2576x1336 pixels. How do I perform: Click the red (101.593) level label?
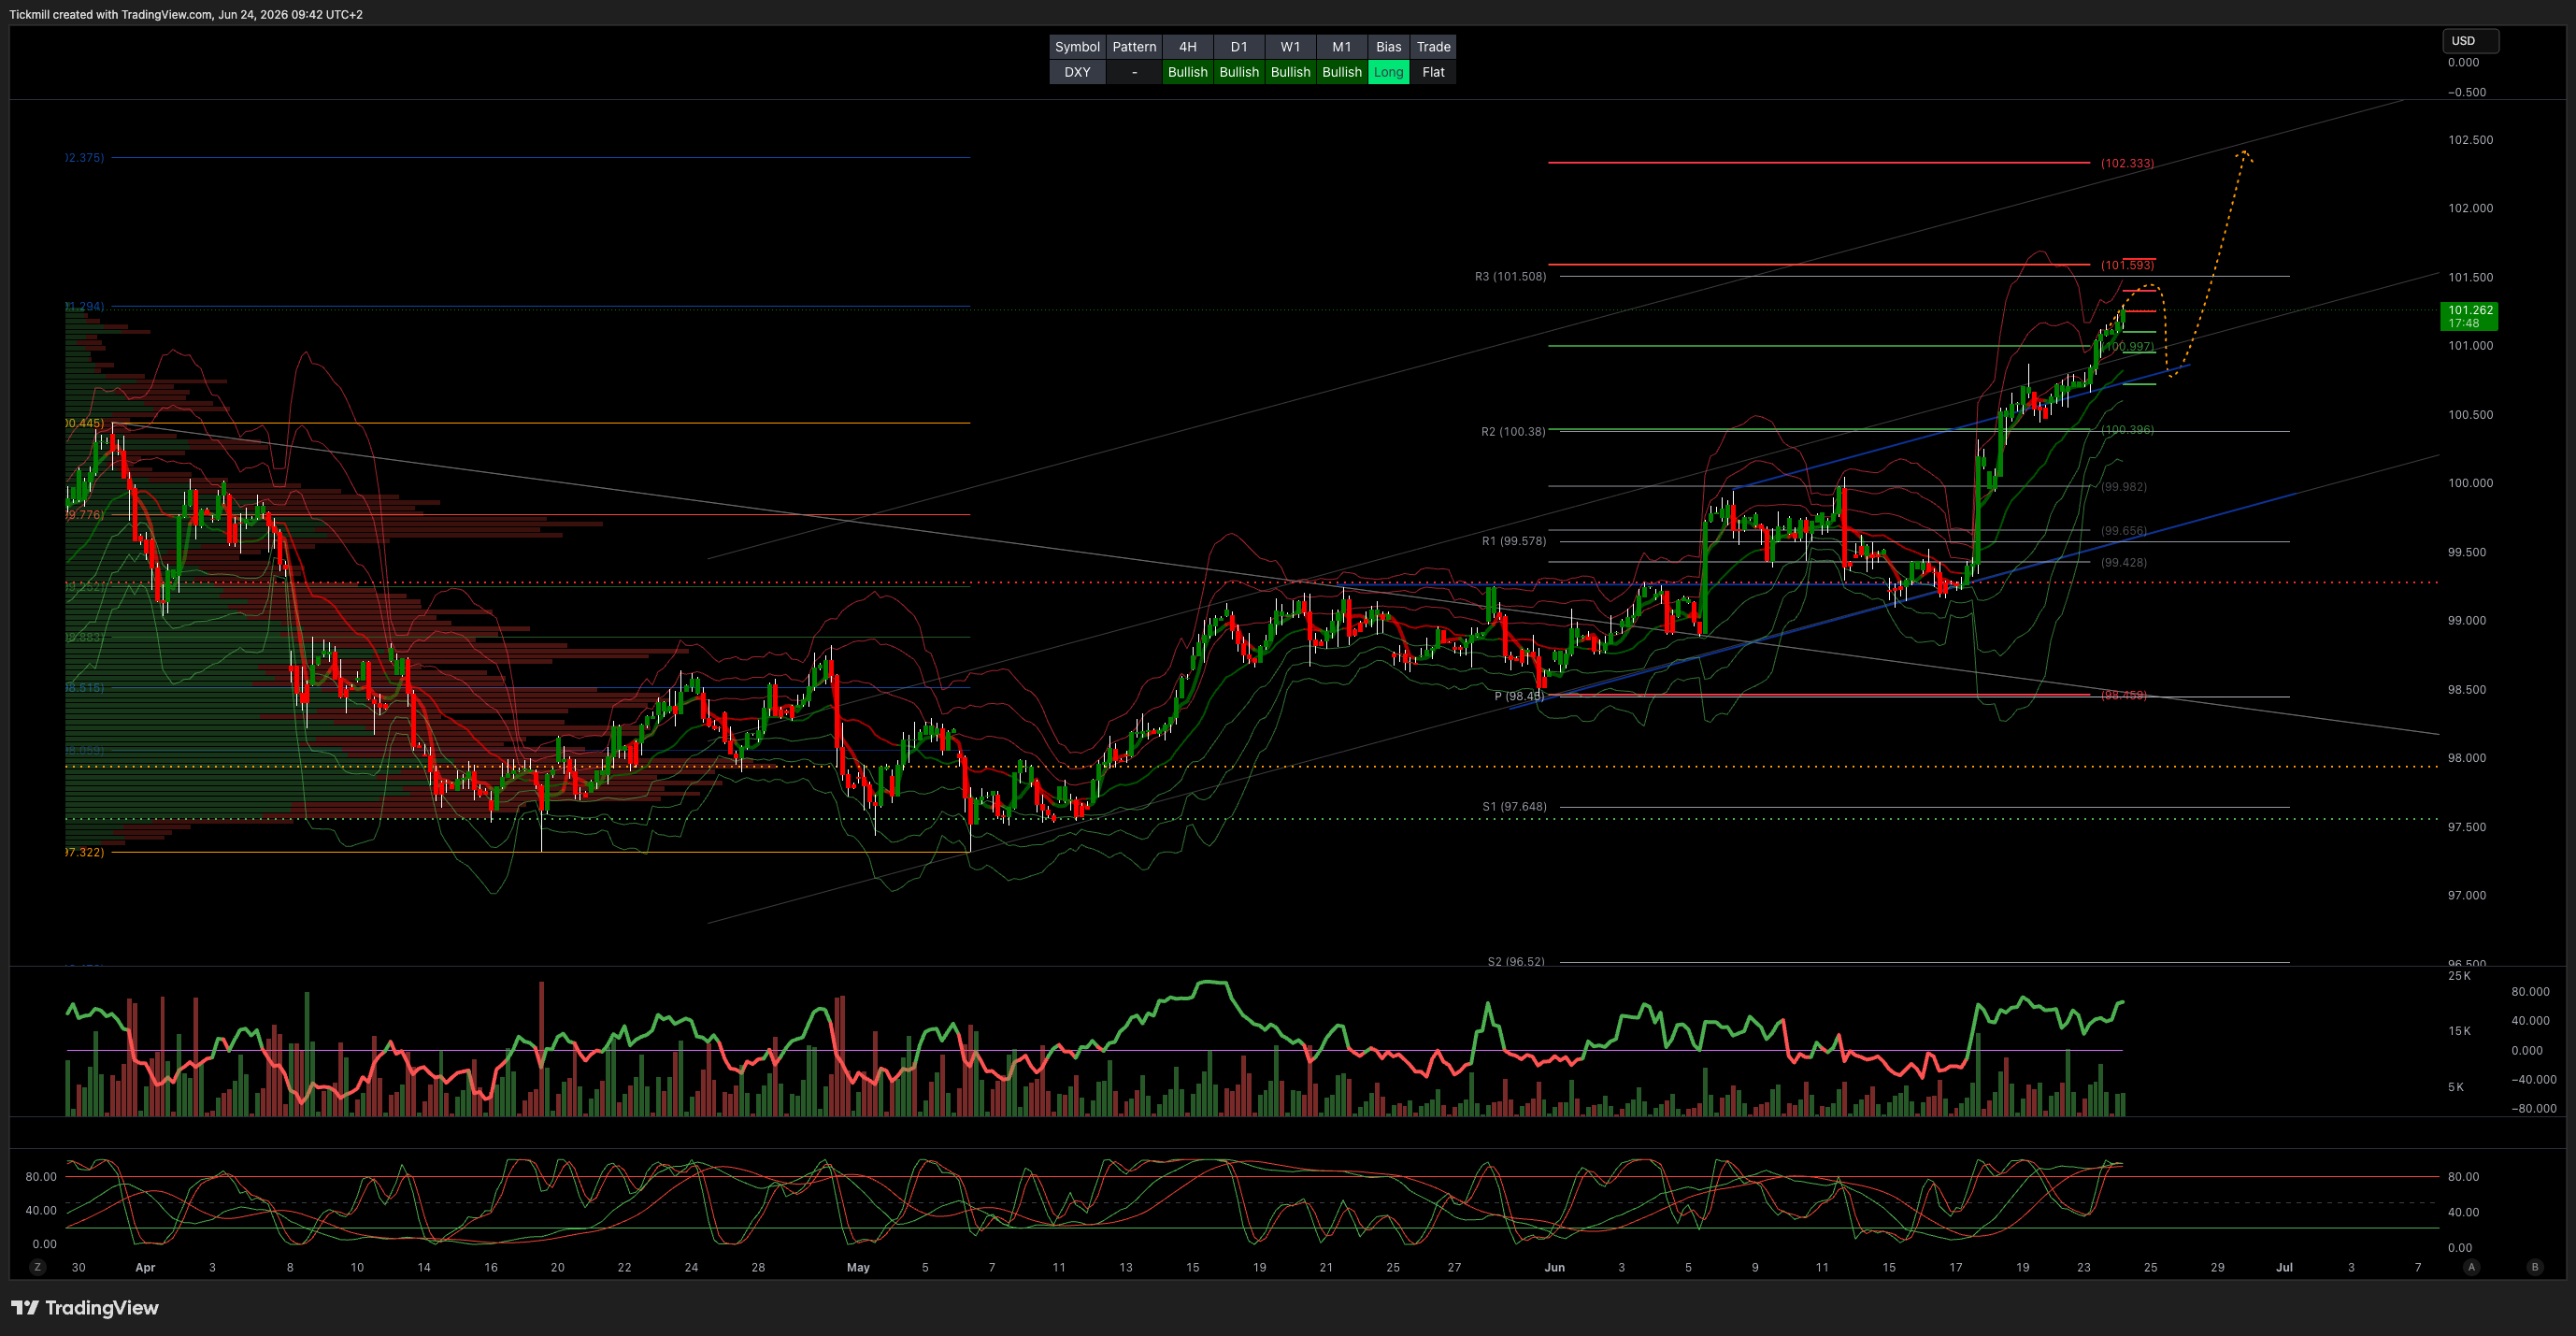tap(2127, 265)
